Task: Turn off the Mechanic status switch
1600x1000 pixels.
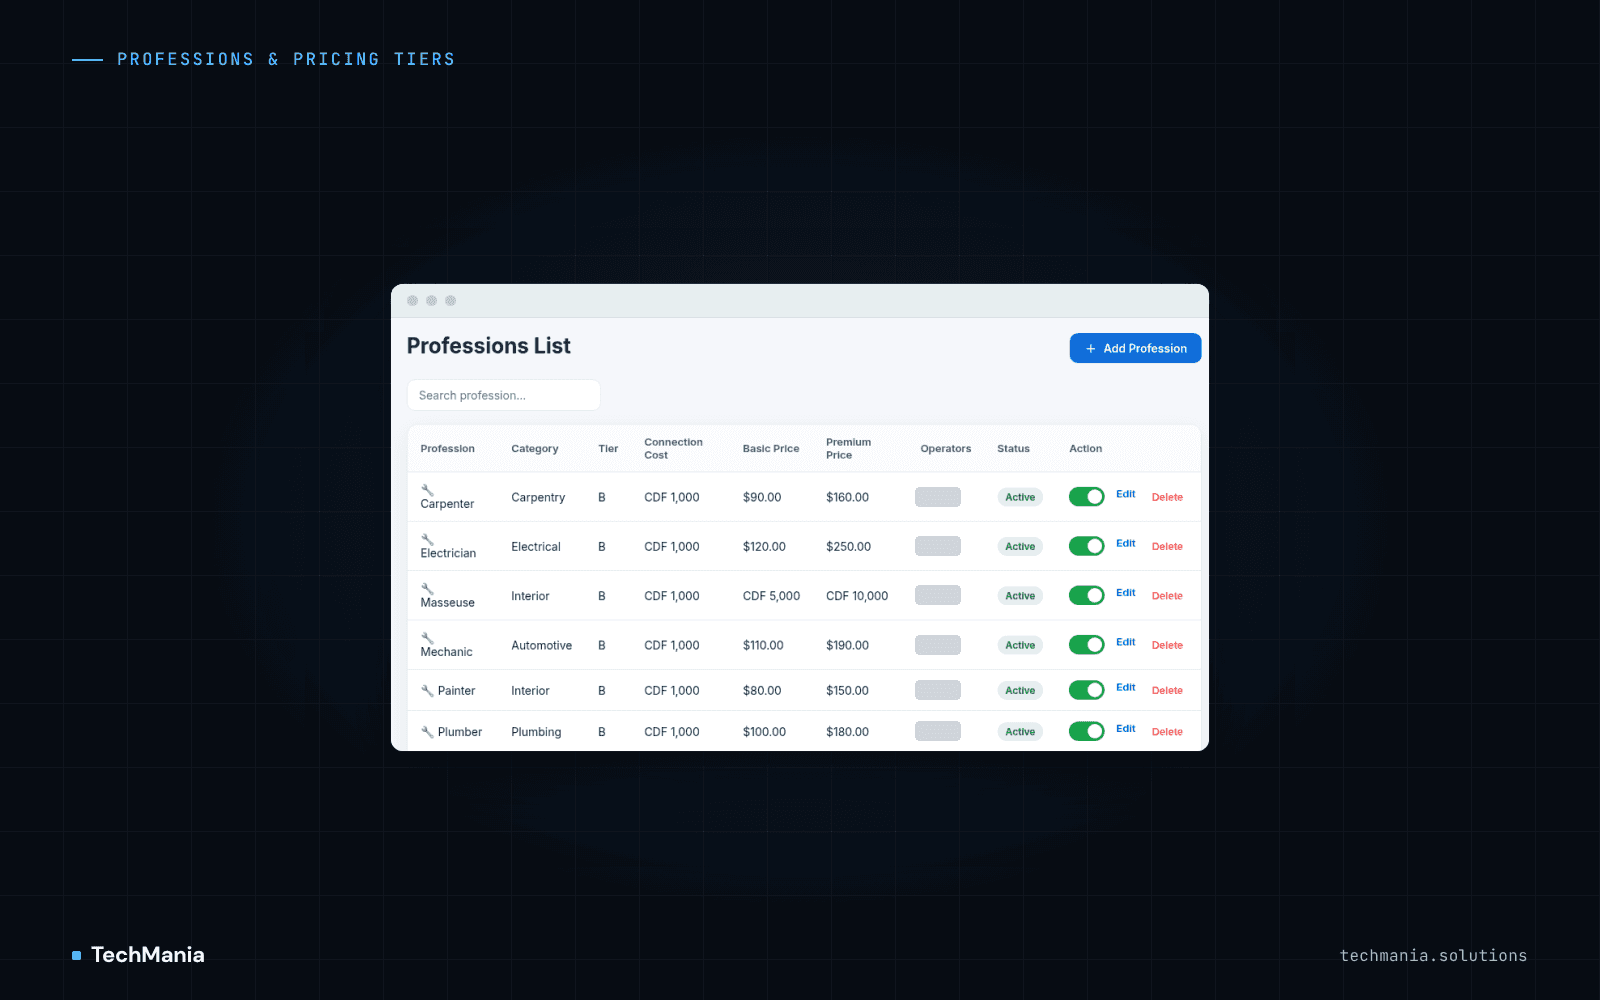Action: (1086, 645)
